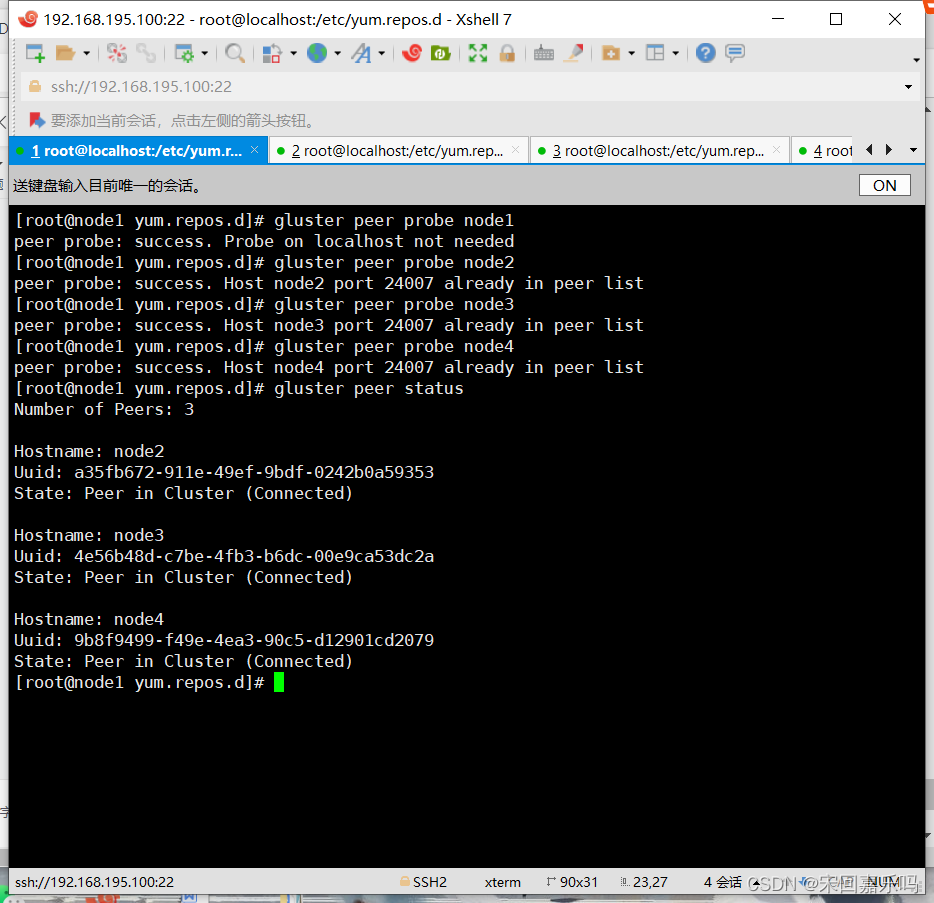
Task: Click the red Xshell swirl toolbar icon
Action: [x=412, y=53]
